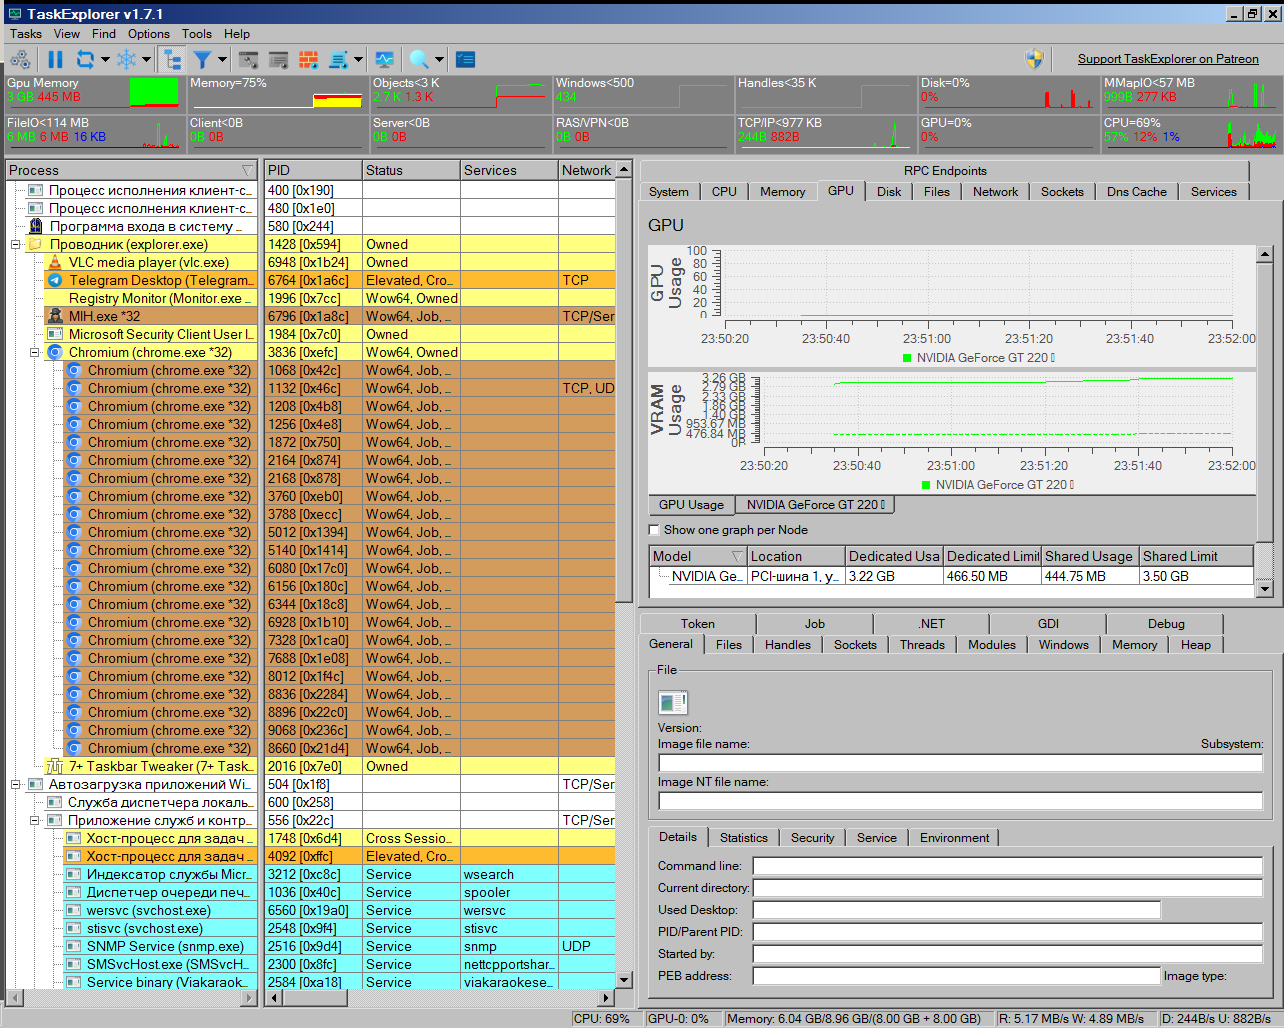Click the brick wall firewall icon

(x=309, y=60)
